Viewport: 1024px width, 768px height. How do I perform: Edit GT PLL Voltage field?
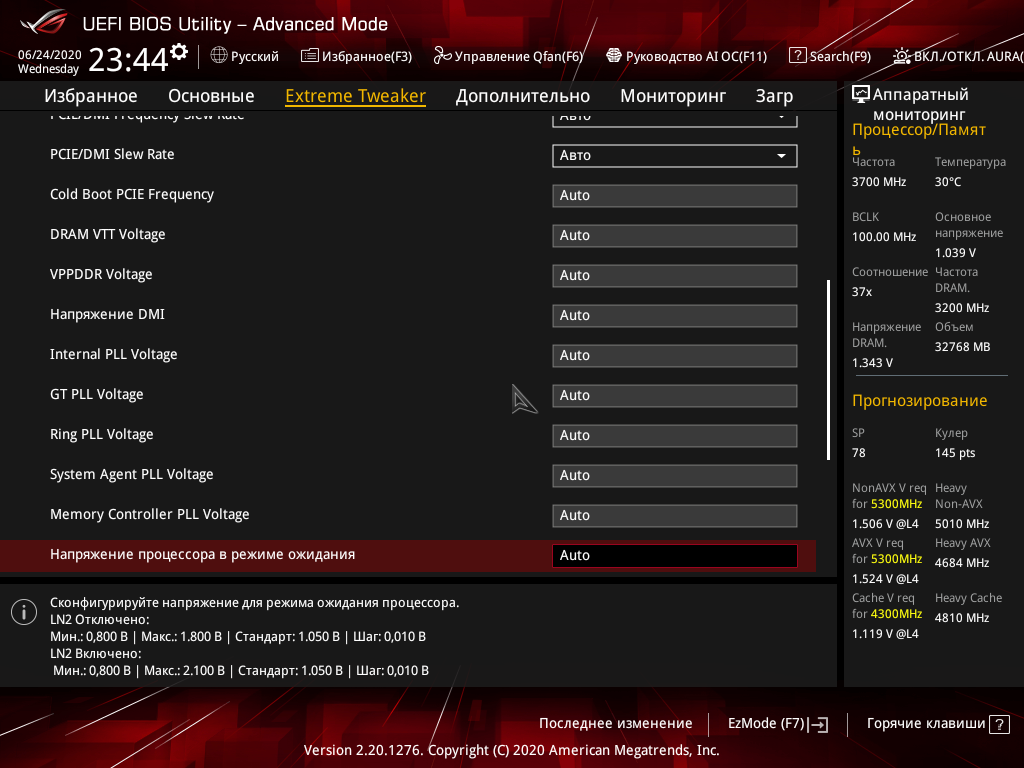pos(675,395)
